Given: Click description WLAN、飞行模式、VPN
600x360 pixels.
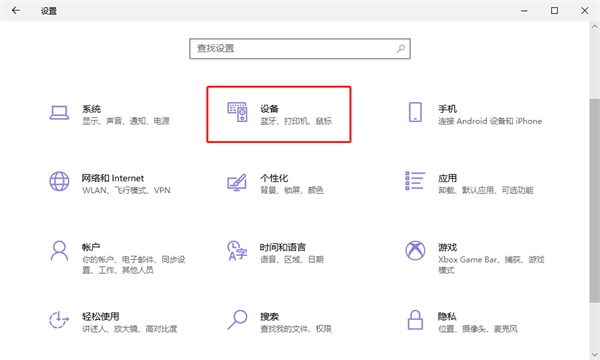Looking at the screenshot, I should pyautogui.click(x=126, y=191).
